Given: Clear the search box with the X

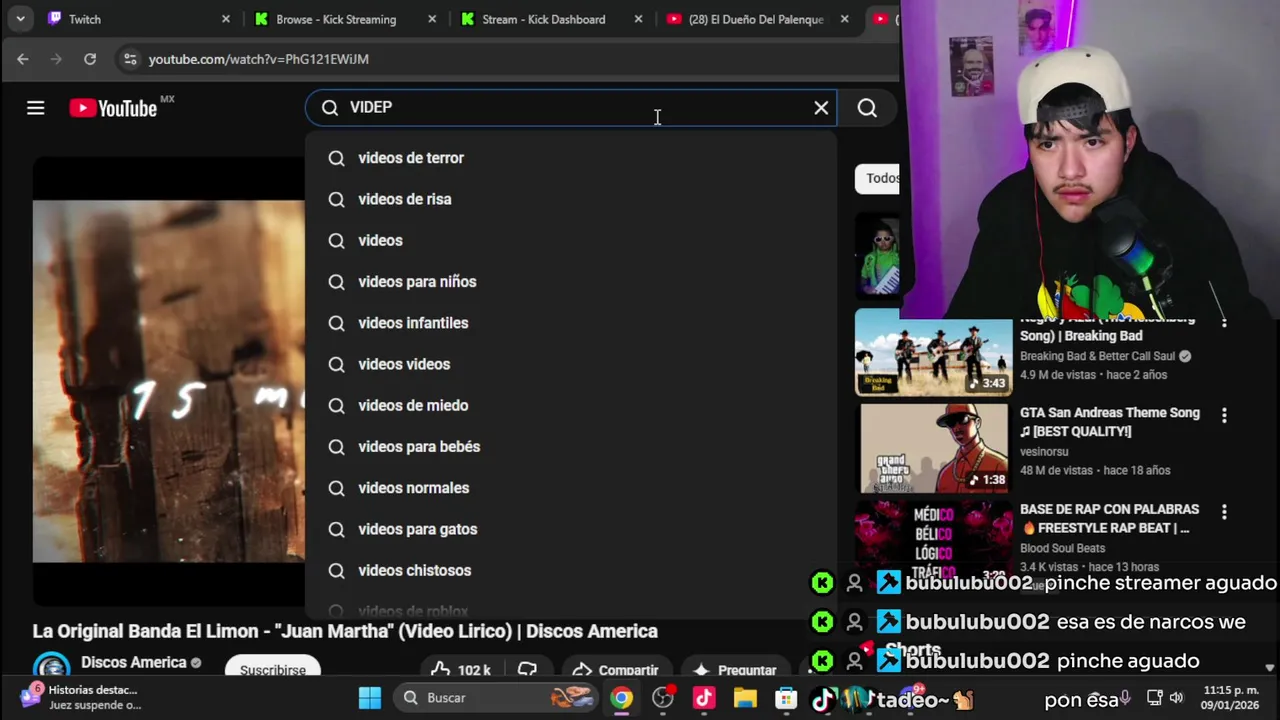Looking at the screenshot, I should 821,108.
